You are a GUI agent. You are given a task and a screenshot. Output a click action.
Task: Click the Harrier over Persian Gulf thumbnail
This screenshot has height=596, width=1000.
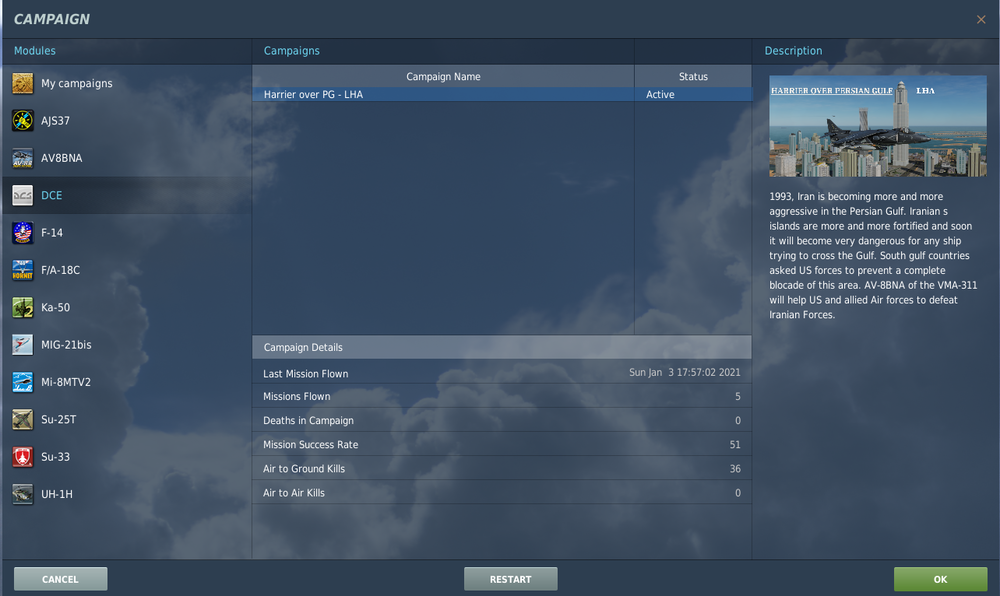(878, 126)
